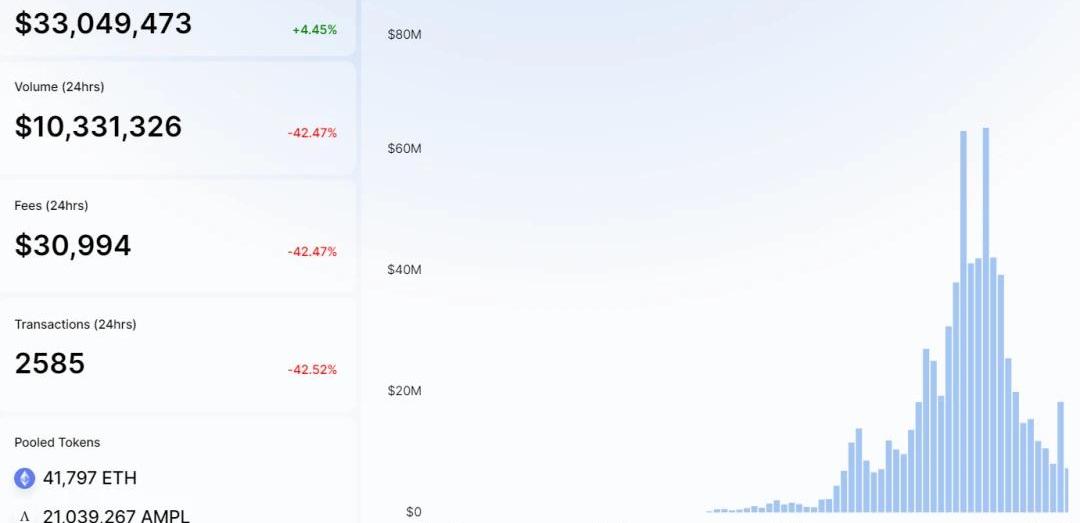Image resolution: width=1080 pixels, height=523 pixels.
Task: Select the 21,039,267 AMPL pooled amount
Action: 116,516
